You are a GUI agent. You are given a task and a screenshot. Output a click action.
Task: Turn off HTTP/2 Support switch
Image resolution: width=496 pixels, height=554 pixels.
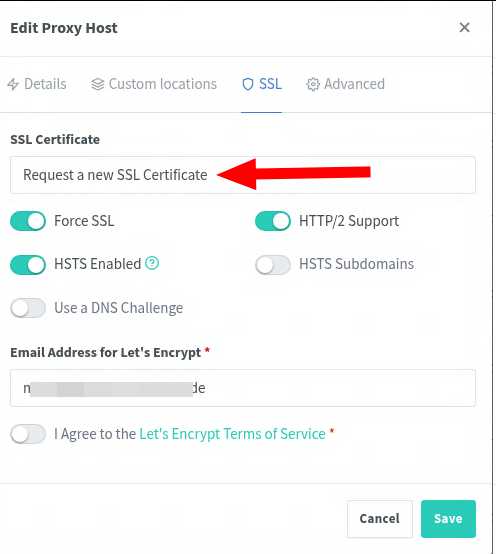[x=273, y=221]
